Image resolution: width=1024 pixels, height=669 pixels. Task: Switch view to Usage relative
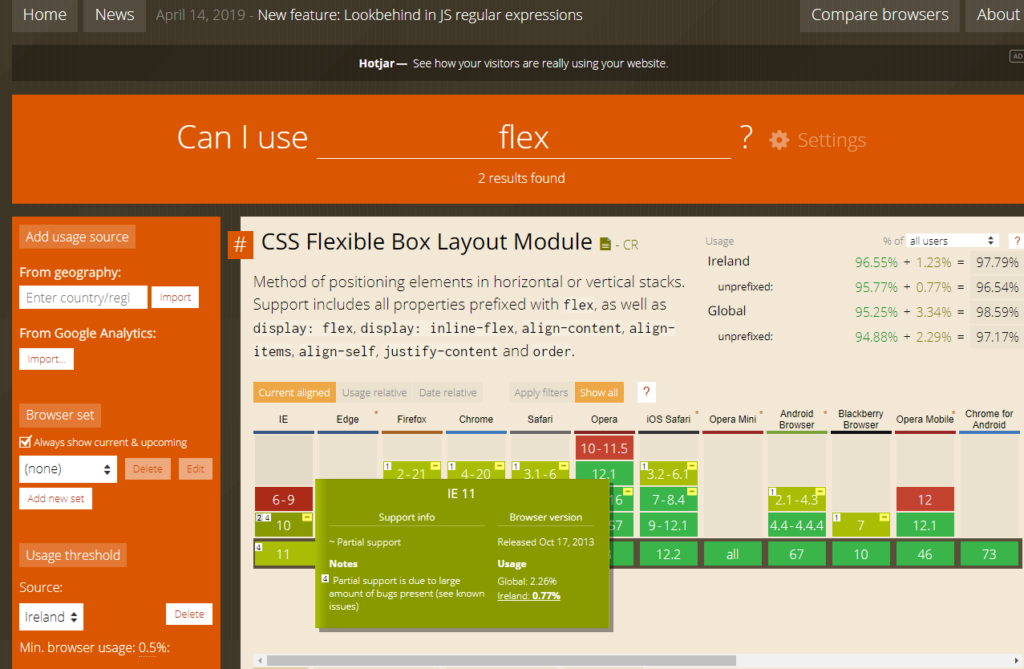375,393
